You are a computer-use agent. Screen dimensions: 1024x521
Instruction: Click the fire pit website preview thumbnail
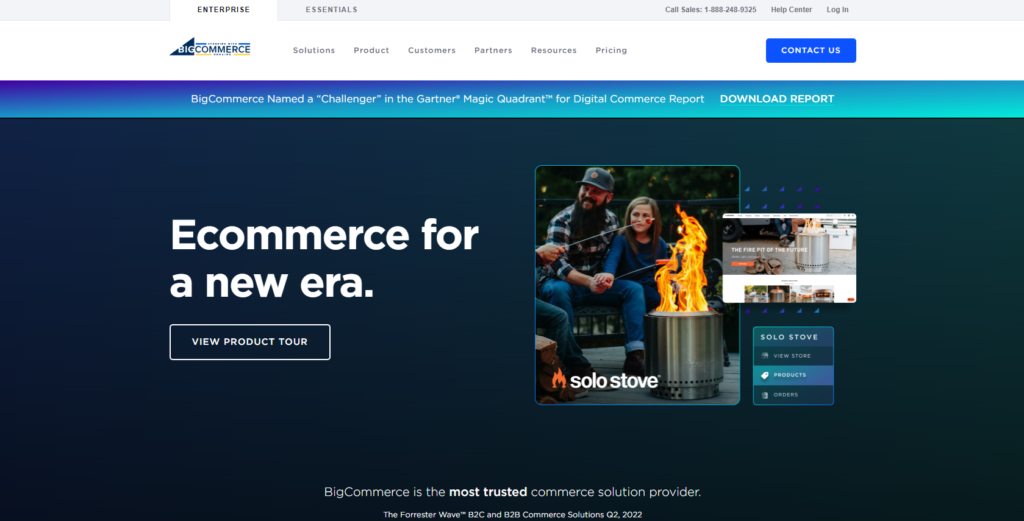[x=790, y=258]
